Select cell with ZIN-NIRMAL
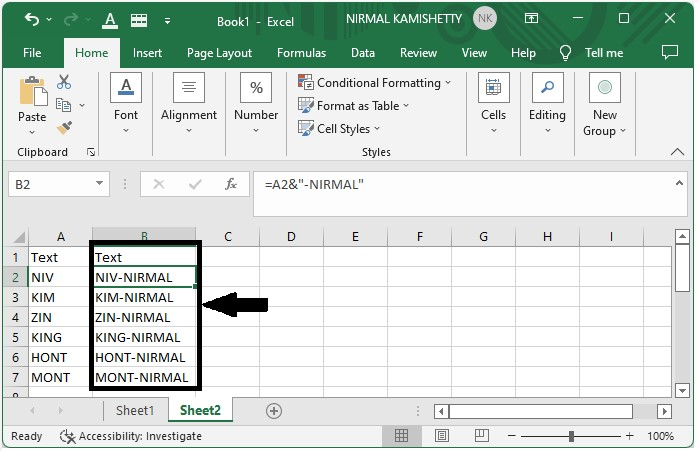The width and height of the screenshot is (699, 451). point(144,317)
